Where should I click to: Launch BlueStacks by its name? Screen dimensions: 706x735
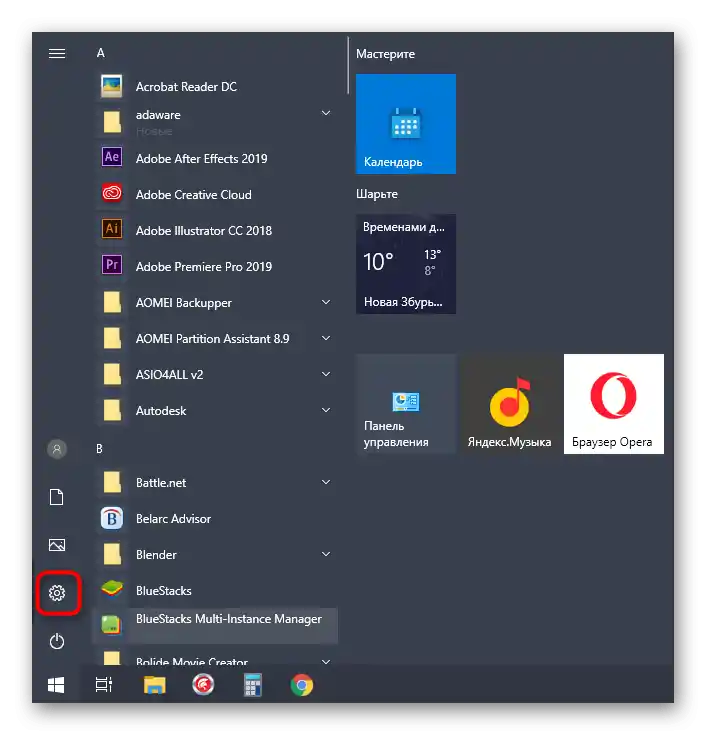[164, 591]
